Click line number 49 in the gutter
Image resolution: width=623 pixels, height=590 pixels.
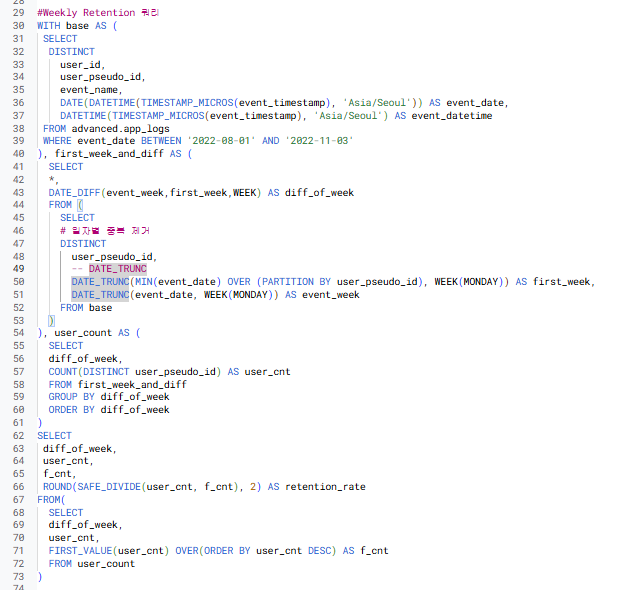pyautogui.click(x=18, y=269)
